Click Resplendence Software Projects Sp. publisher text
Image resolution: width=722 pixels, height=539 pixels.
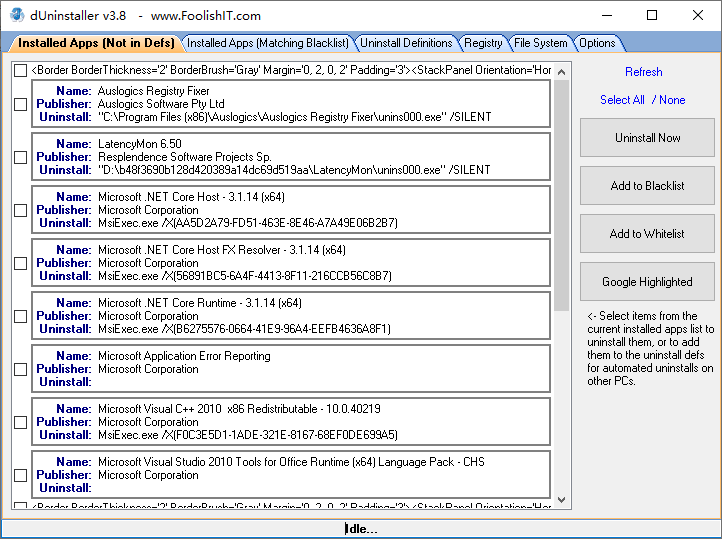pos(185,156)
